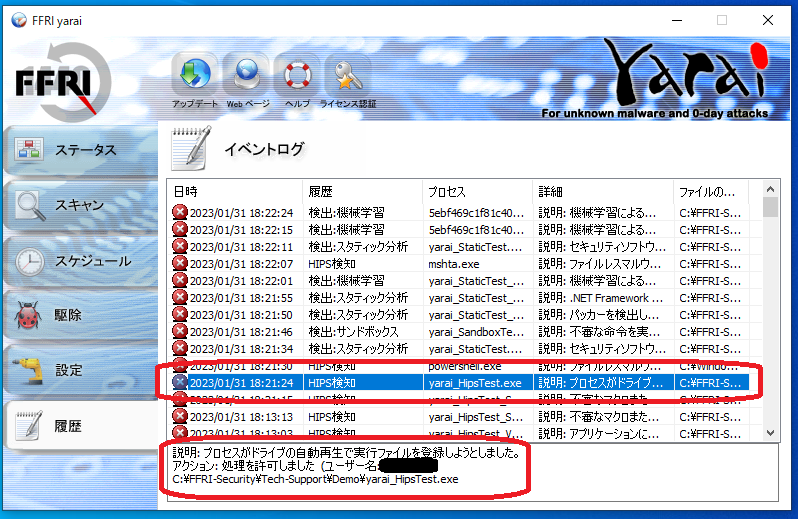Click the scroll down arrow of event list
Viewport: 798px width, 519px height.
(771, 433)
